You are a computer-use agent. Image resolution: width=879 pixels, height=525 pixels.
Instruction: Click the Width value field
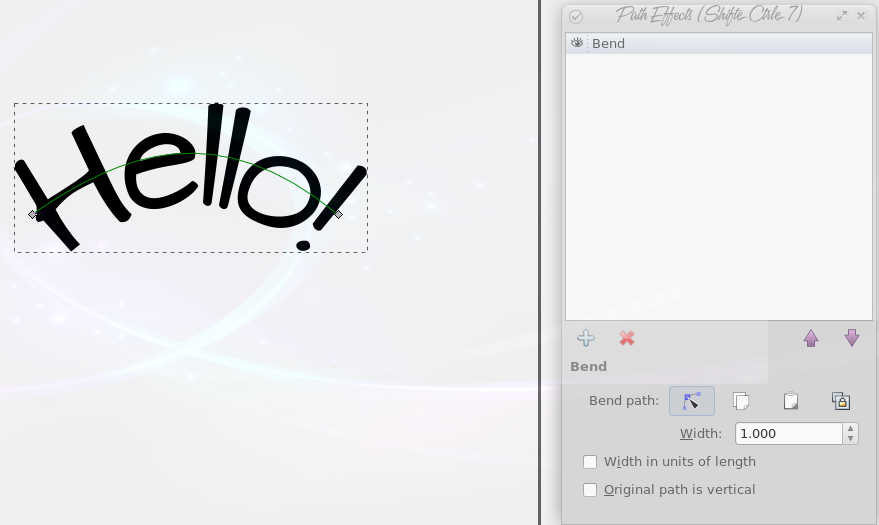click(x=789, y=434)
